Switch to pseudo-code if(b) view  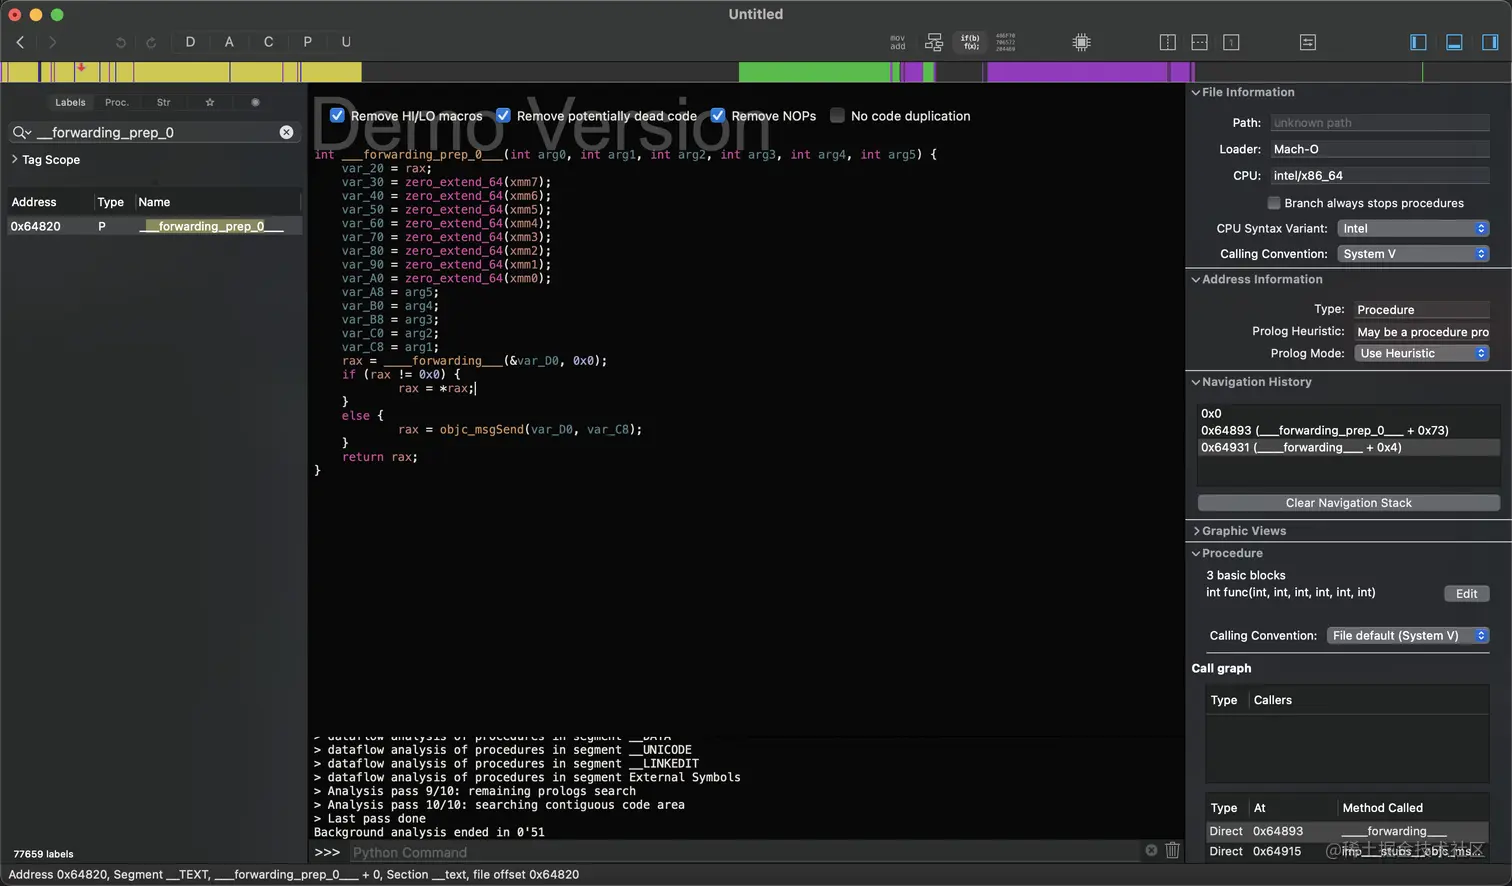point(970,42)
